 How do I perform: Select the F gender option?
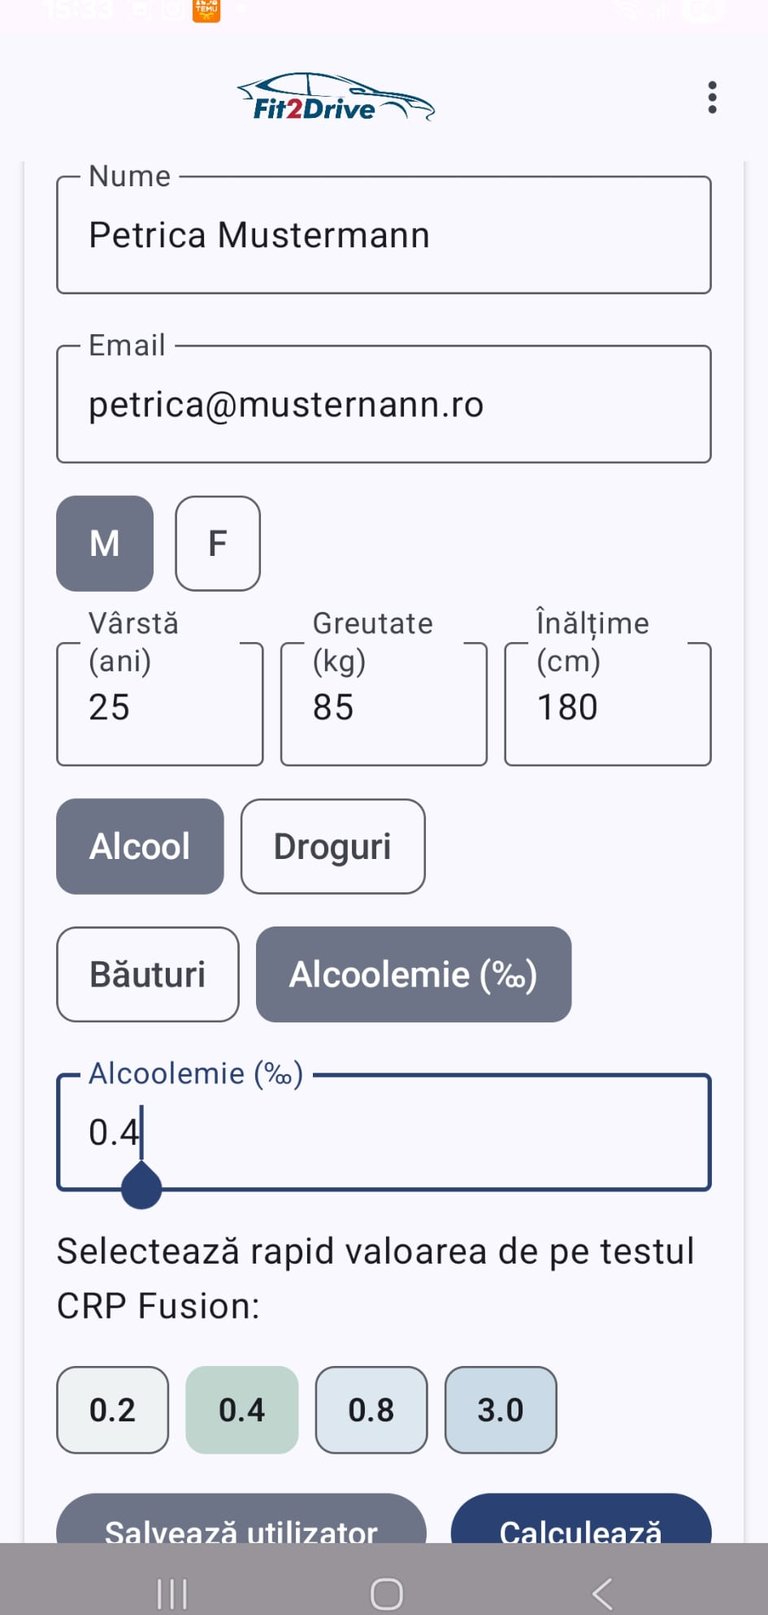[217, 543]
